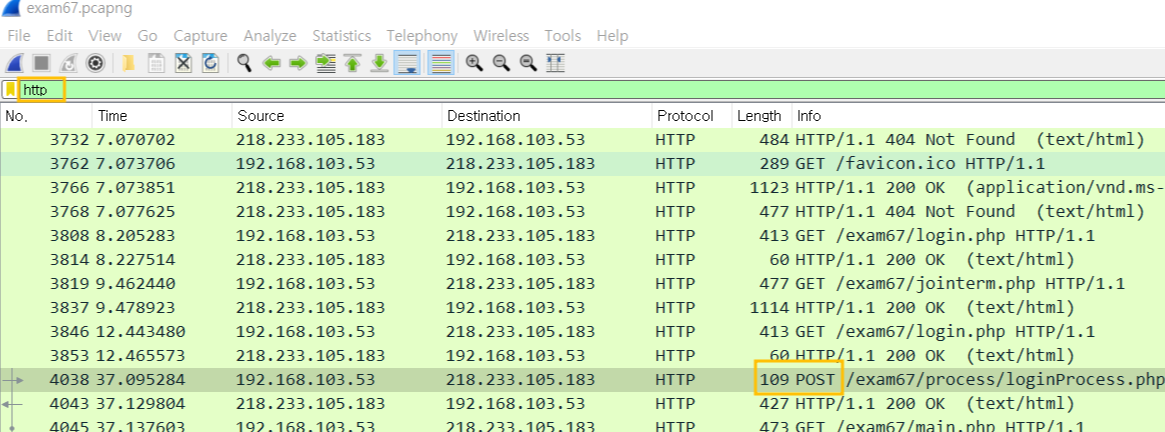Go to specified packet icon

[x=325, y=63]
